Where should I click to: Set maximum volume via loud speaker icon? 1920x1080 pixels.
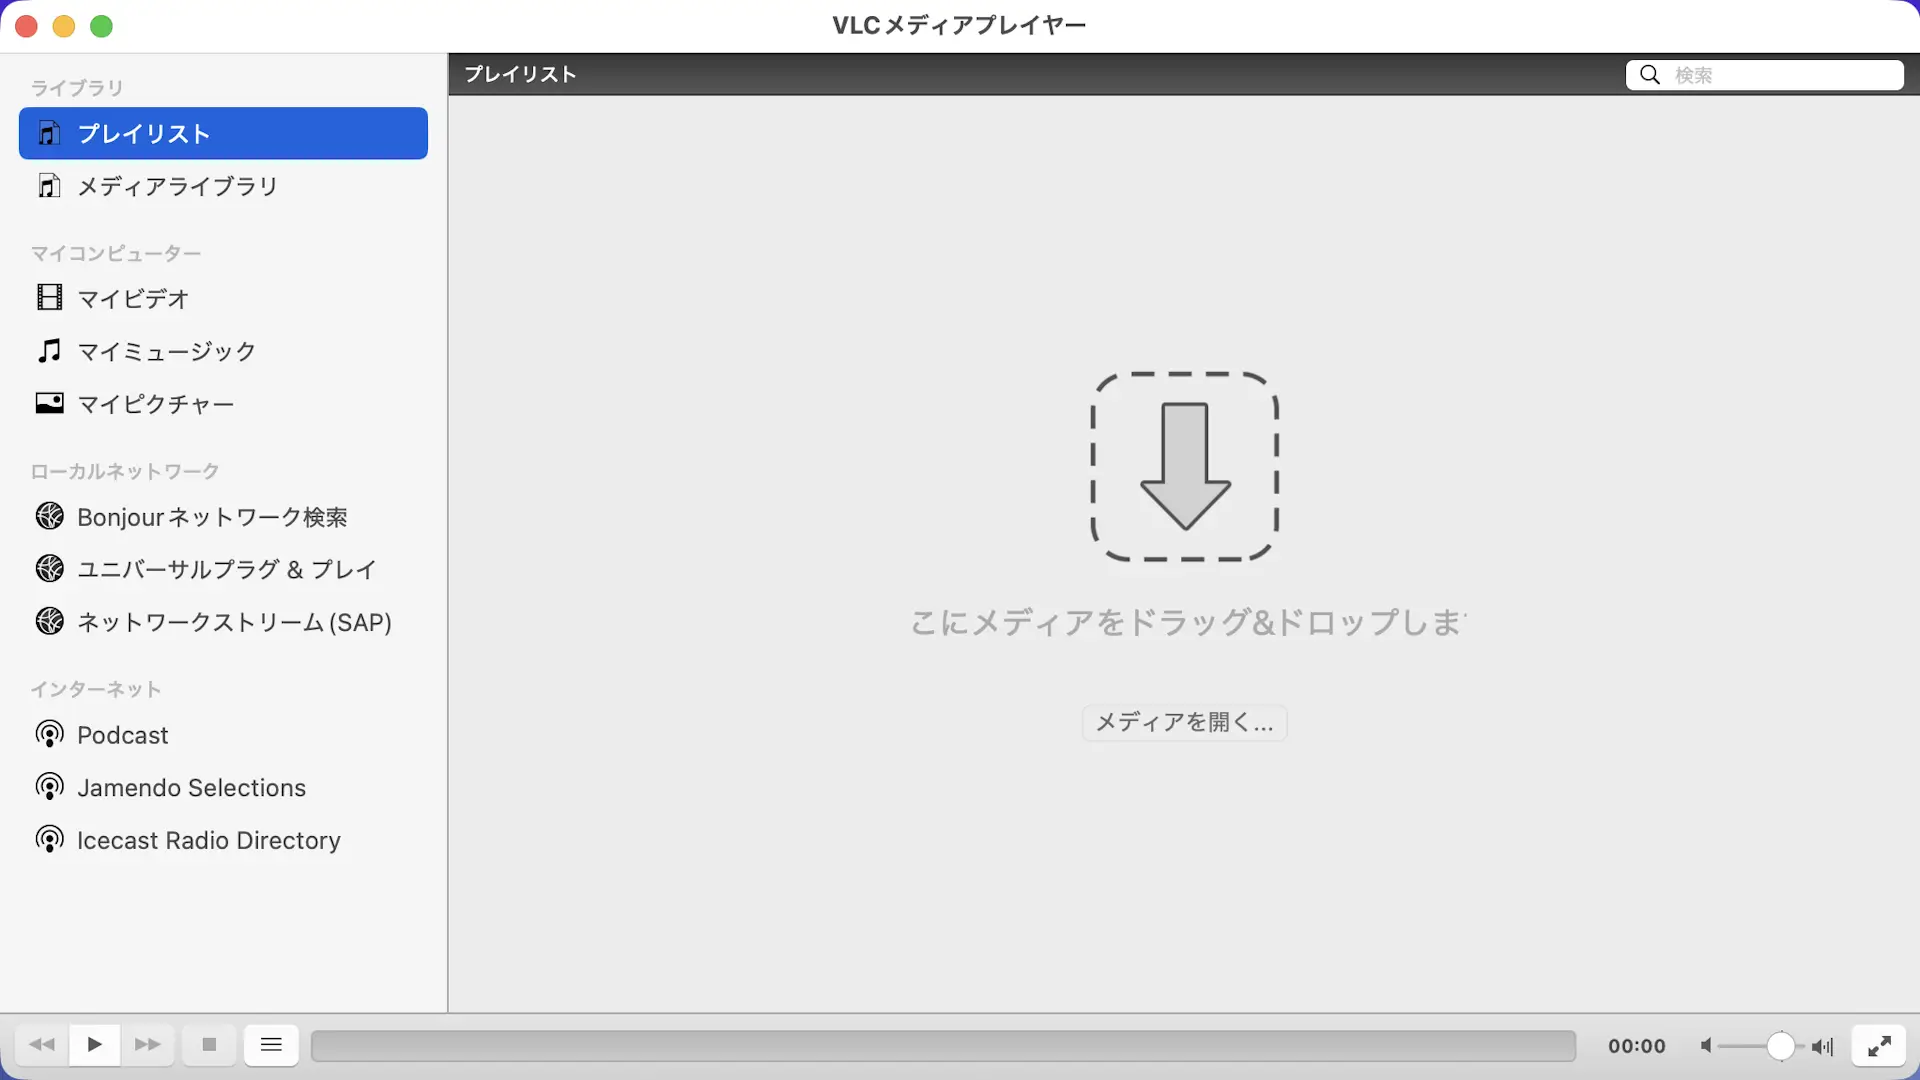coord(1823,1046)
